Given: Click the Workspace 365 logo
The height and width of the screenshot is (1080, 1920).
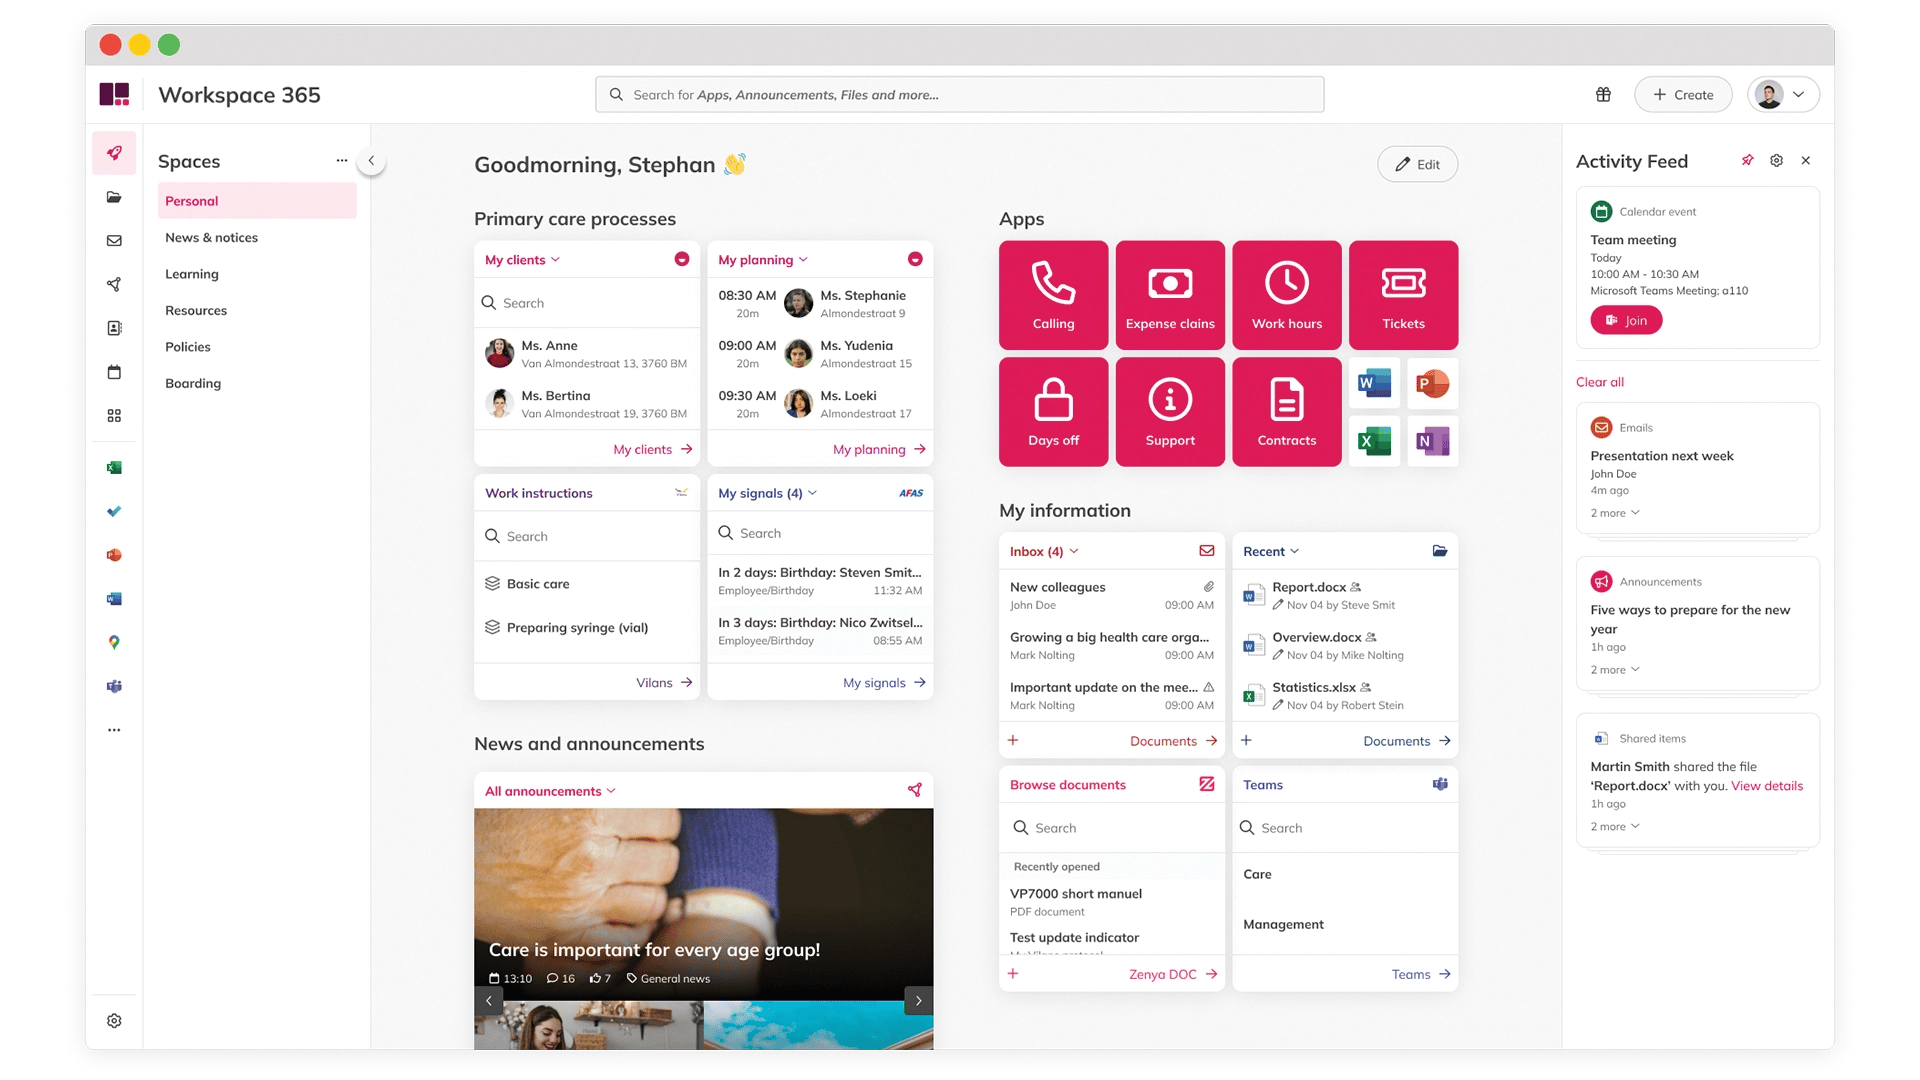Looking at the screenshot, I should click(114, 94).
